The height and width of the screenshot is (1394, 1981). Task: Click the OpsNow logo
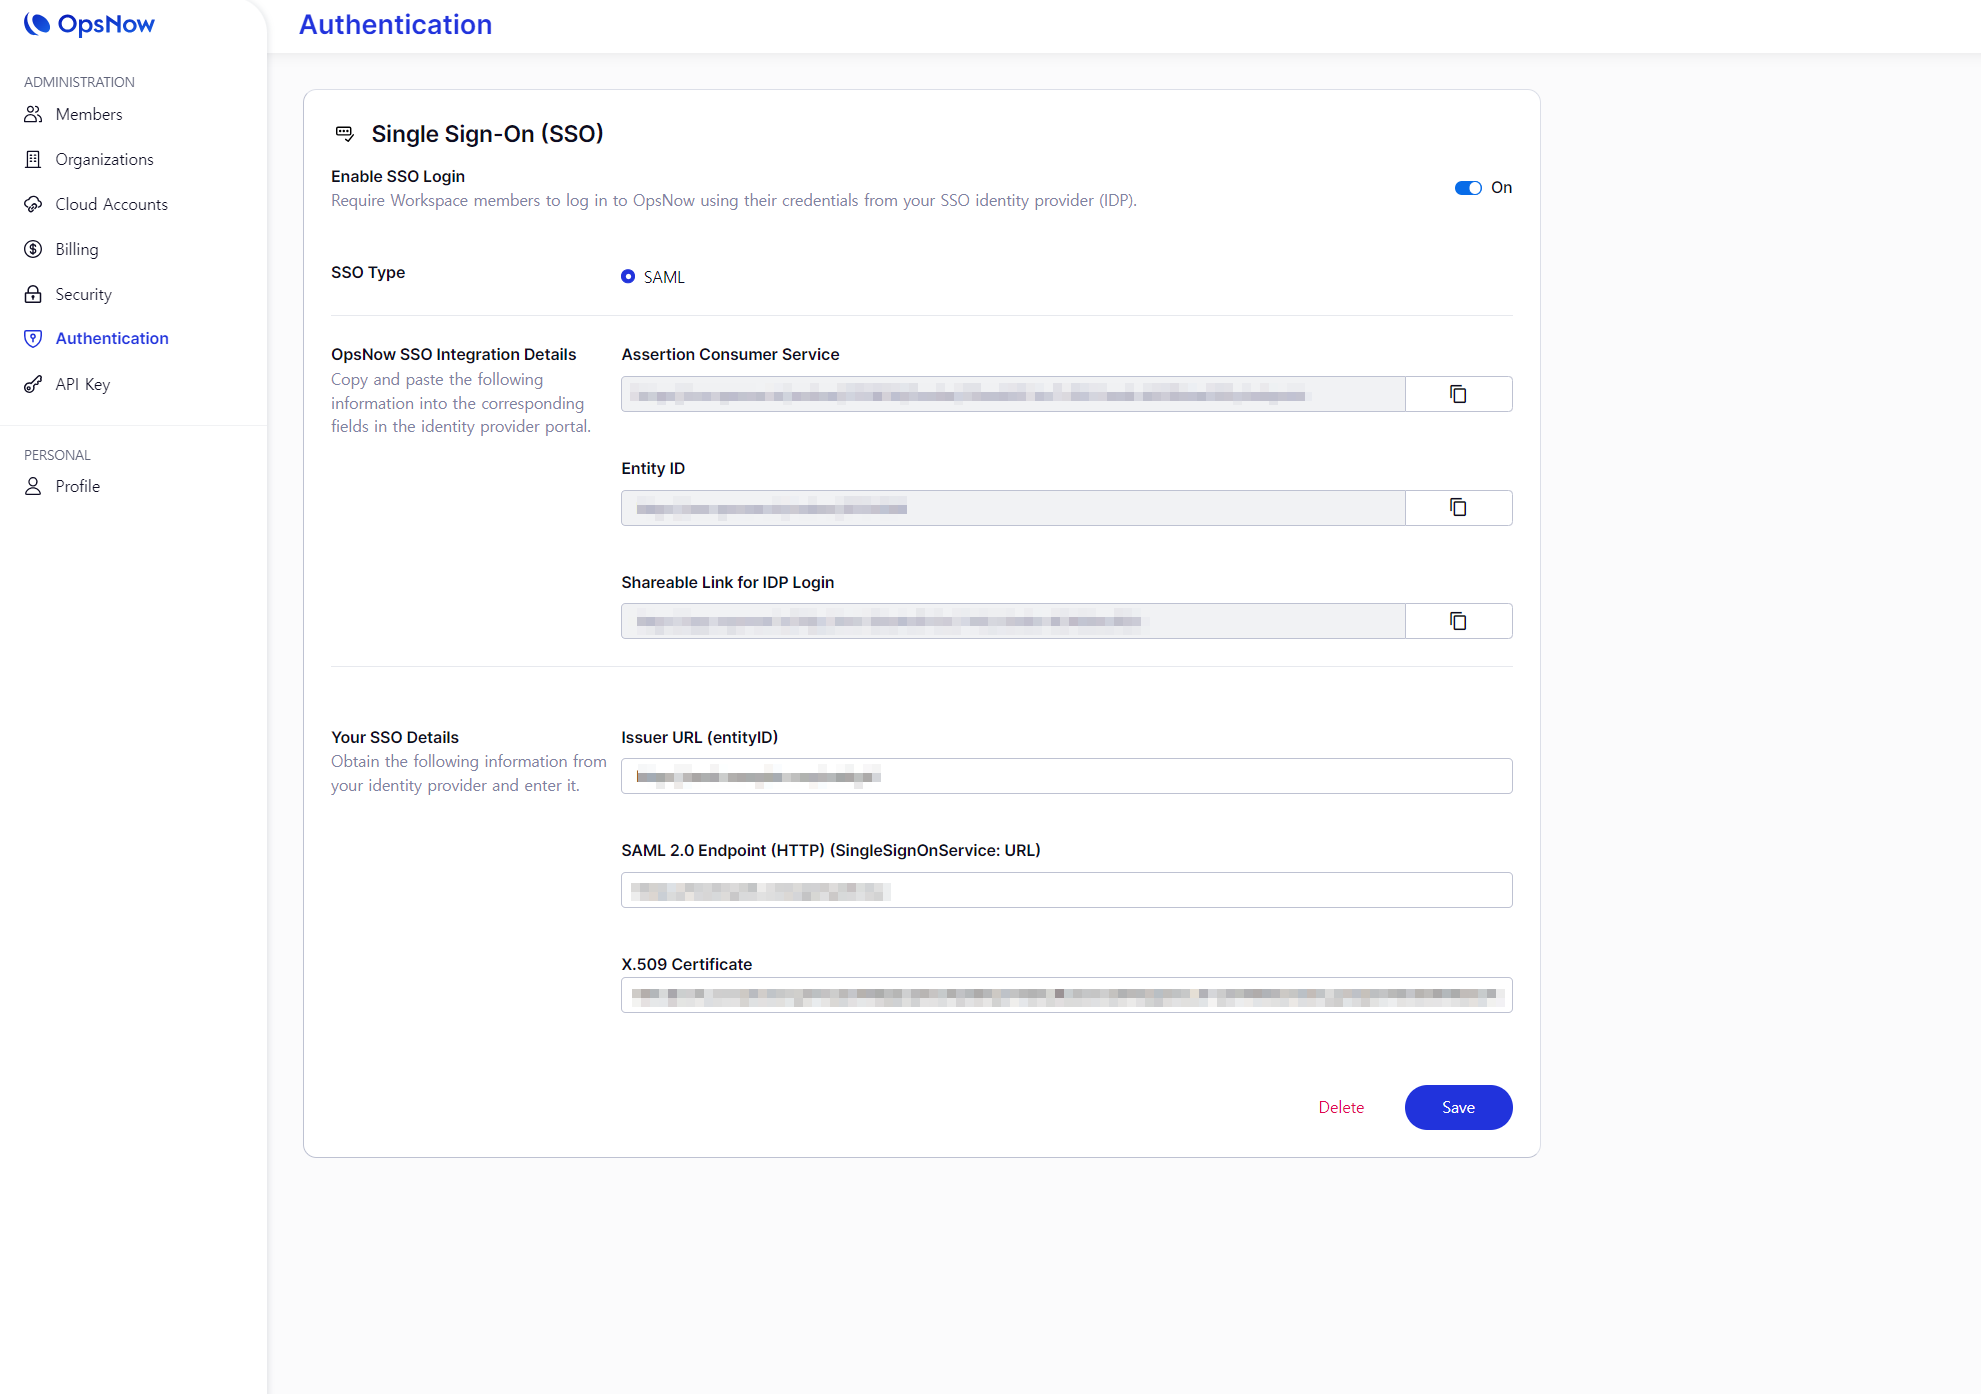pos(89,24)
